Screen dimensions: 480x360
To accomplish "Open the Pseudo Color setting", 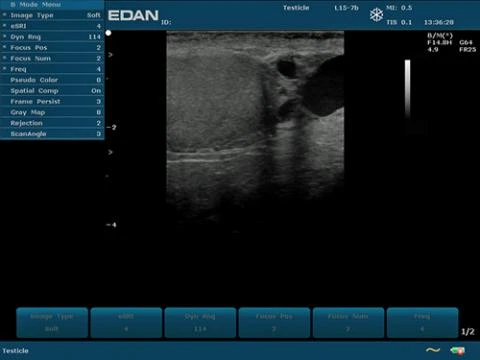I will point(52,80).
